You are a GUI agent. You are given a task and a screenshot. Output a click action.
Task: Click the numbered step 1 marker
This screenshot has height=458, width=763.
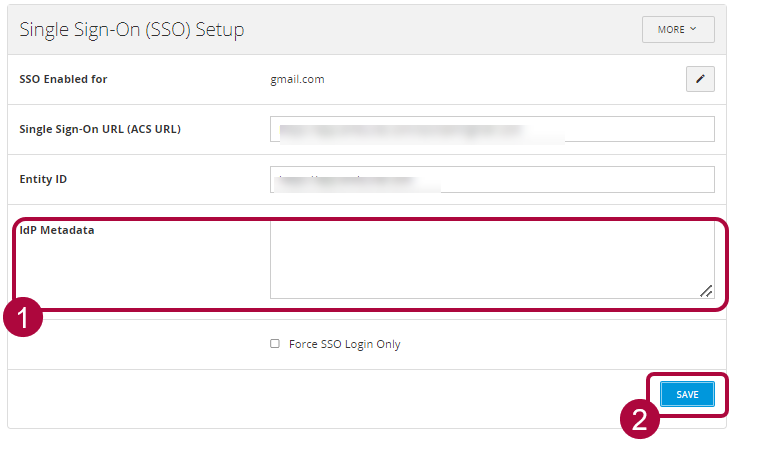[22, 319]
